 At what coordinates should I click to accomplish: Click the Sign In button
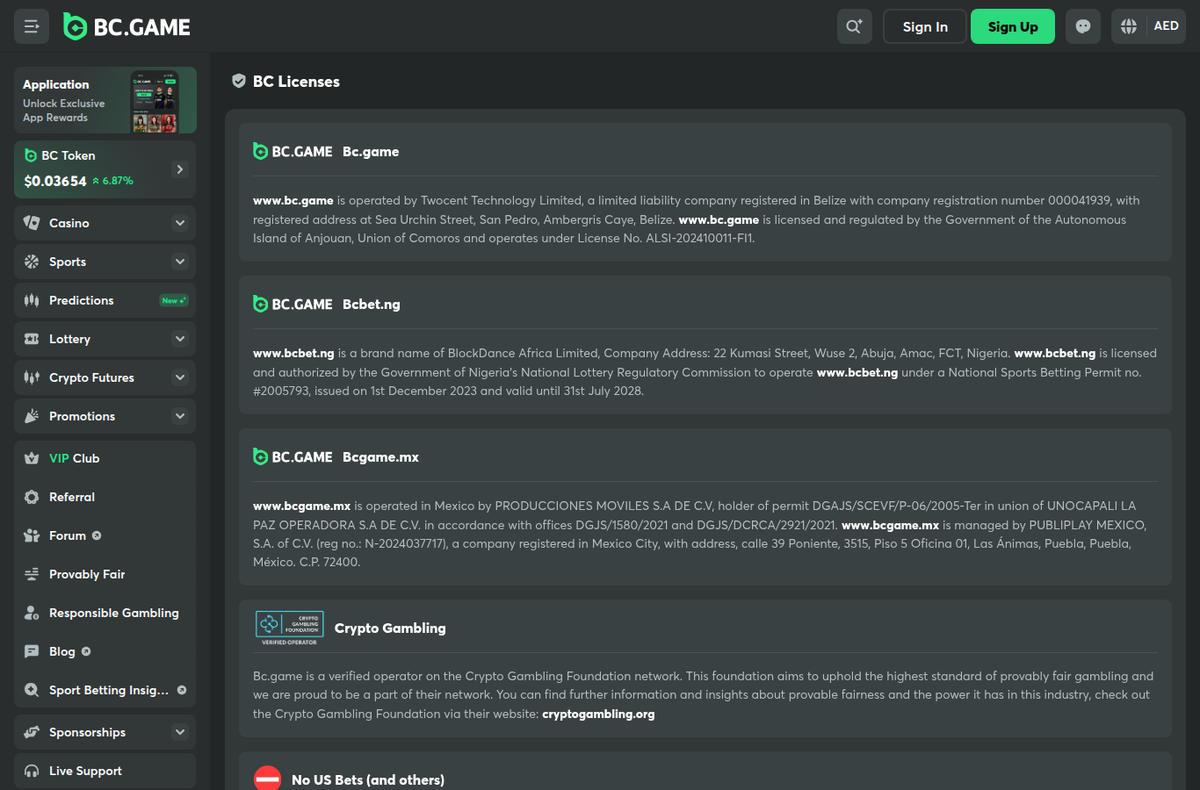(x=925, y=27)
